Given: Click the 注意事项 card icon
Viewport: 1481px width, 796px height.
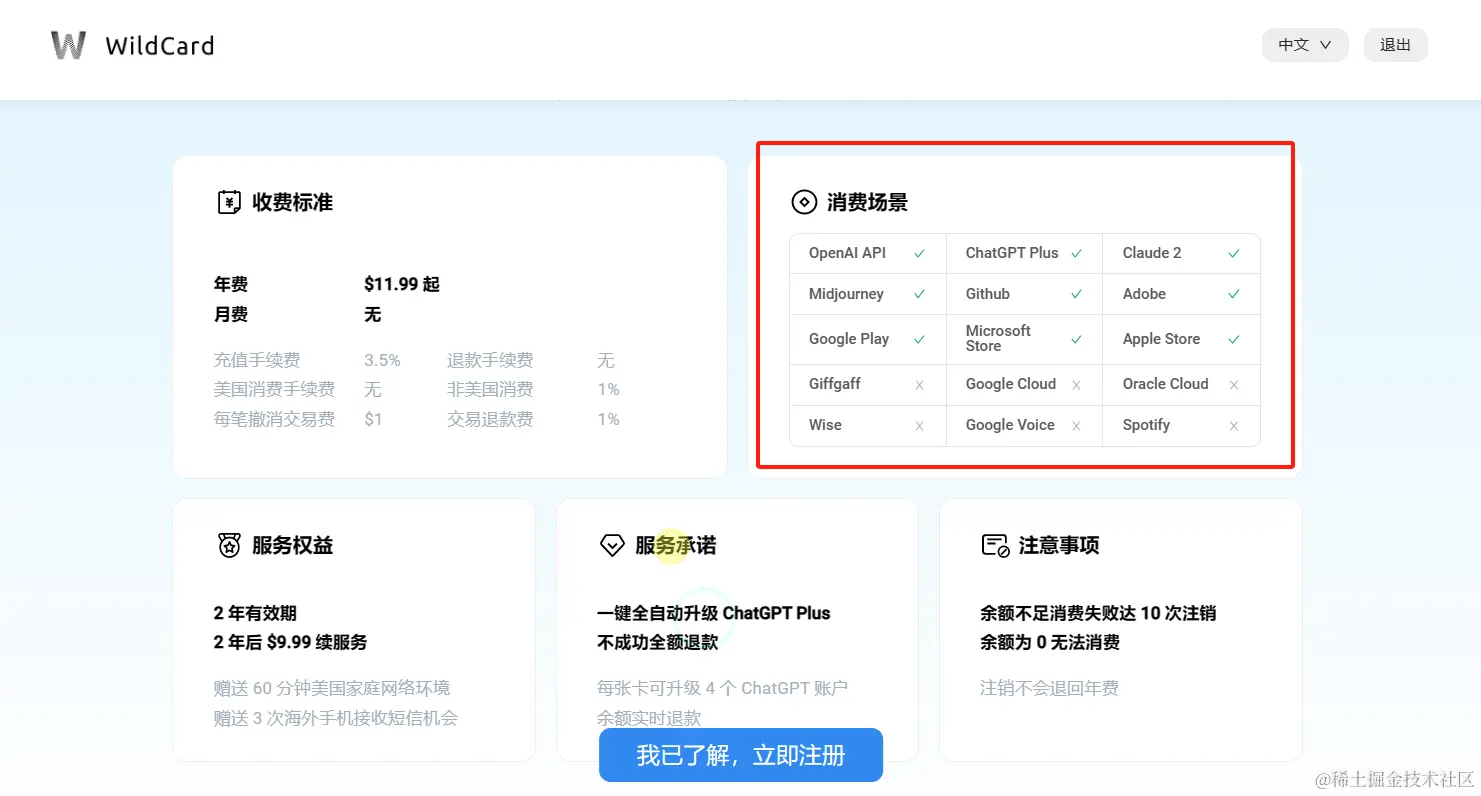Looking at the screenshot, I should (995, 545).
